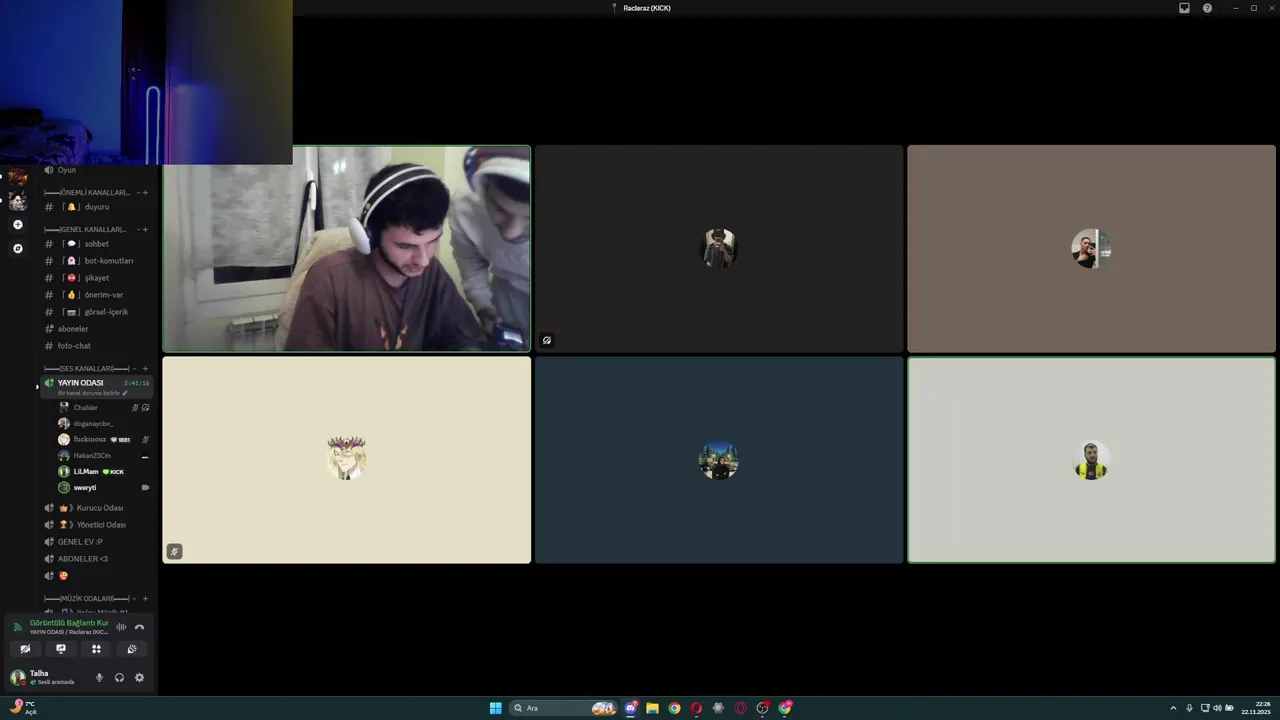1280x720 pixels.
Task: Open Opera browser from taskbar
Action: click(x=696, y=708)
